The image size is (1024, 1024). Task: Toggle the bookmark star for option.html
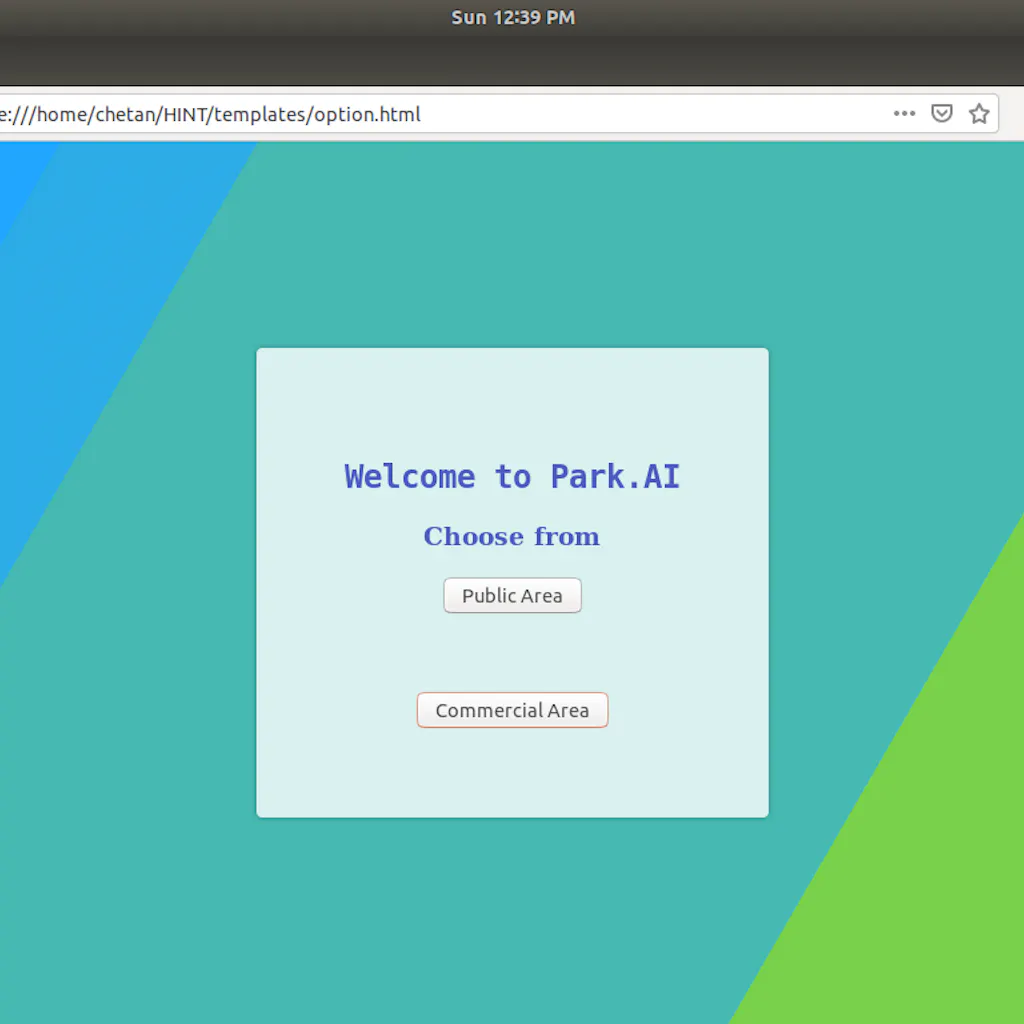click(978, 113)
